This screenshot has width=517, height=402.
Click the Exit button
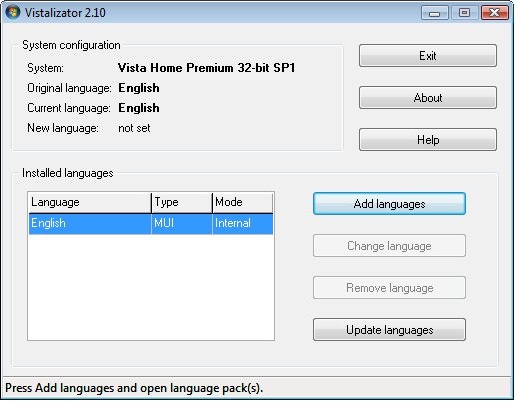coord(428,56)
